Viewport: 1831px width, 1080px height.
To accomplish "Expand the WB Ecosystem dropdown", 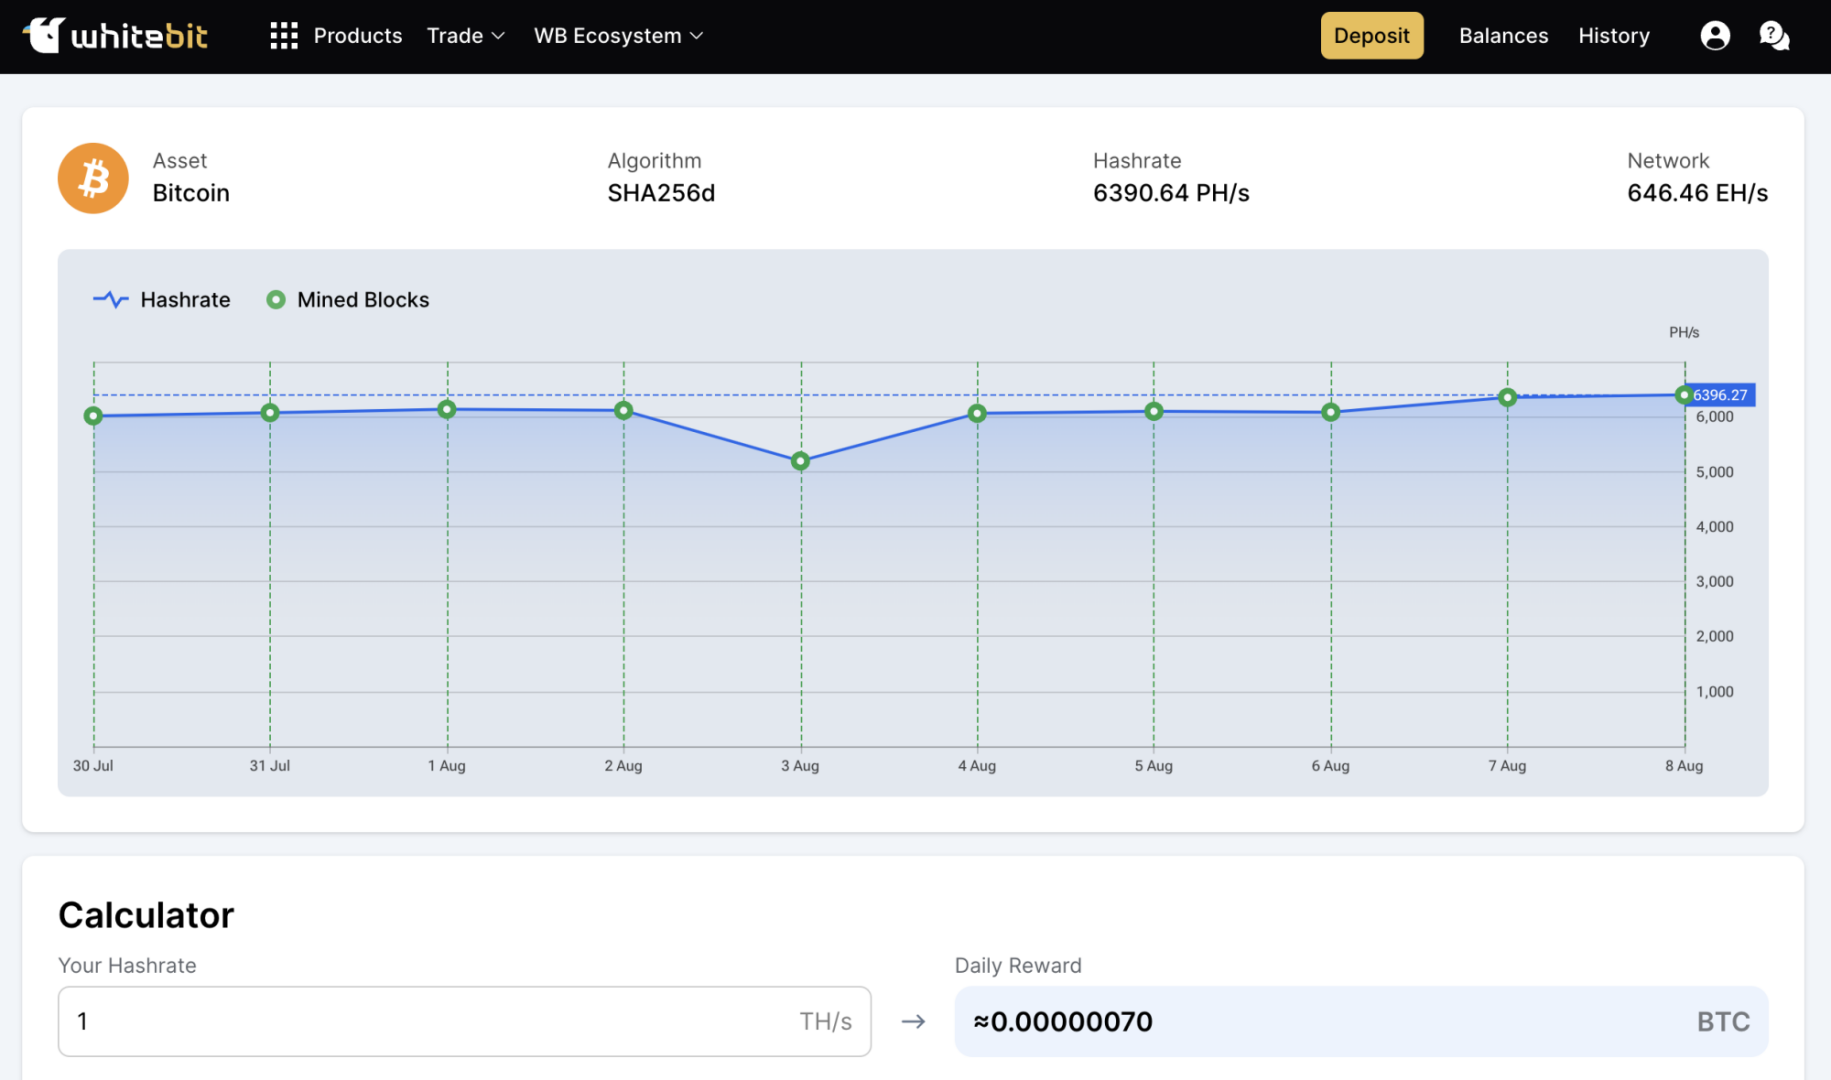I will [619, 36].
